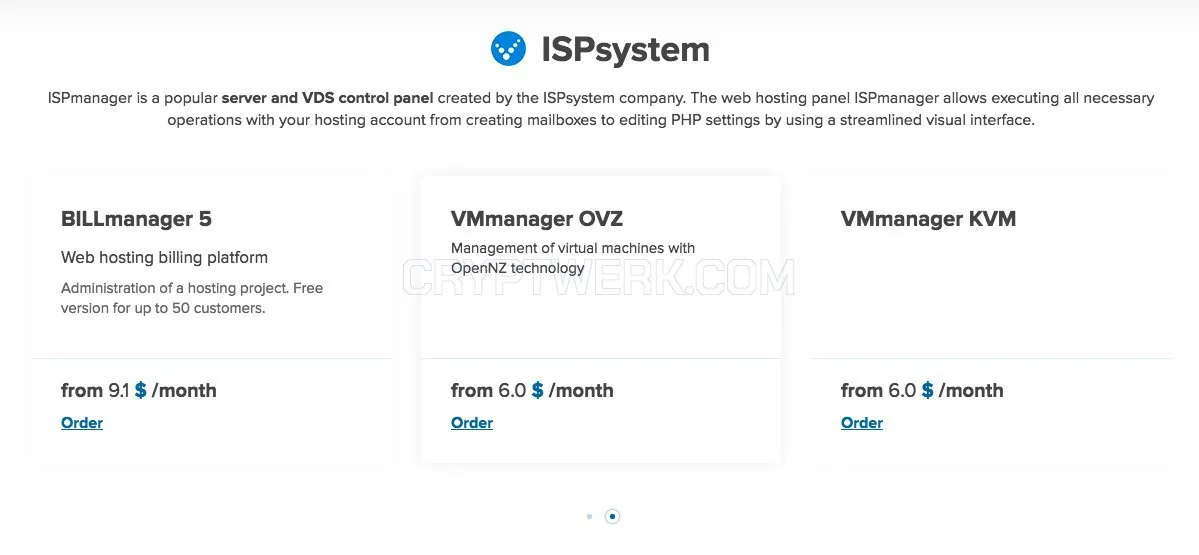
Task: Click the dollar sign in BILLmanager price
Action: point(141,390)
